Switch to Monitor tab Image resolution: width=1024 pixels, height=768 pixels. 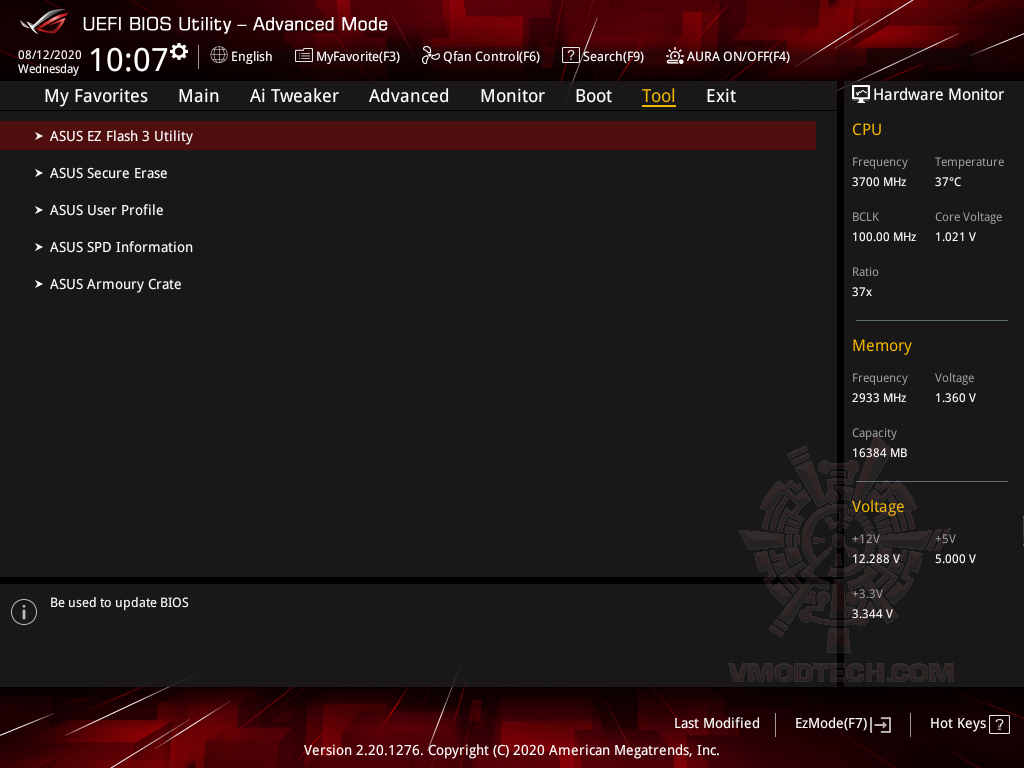click(513, 96)
